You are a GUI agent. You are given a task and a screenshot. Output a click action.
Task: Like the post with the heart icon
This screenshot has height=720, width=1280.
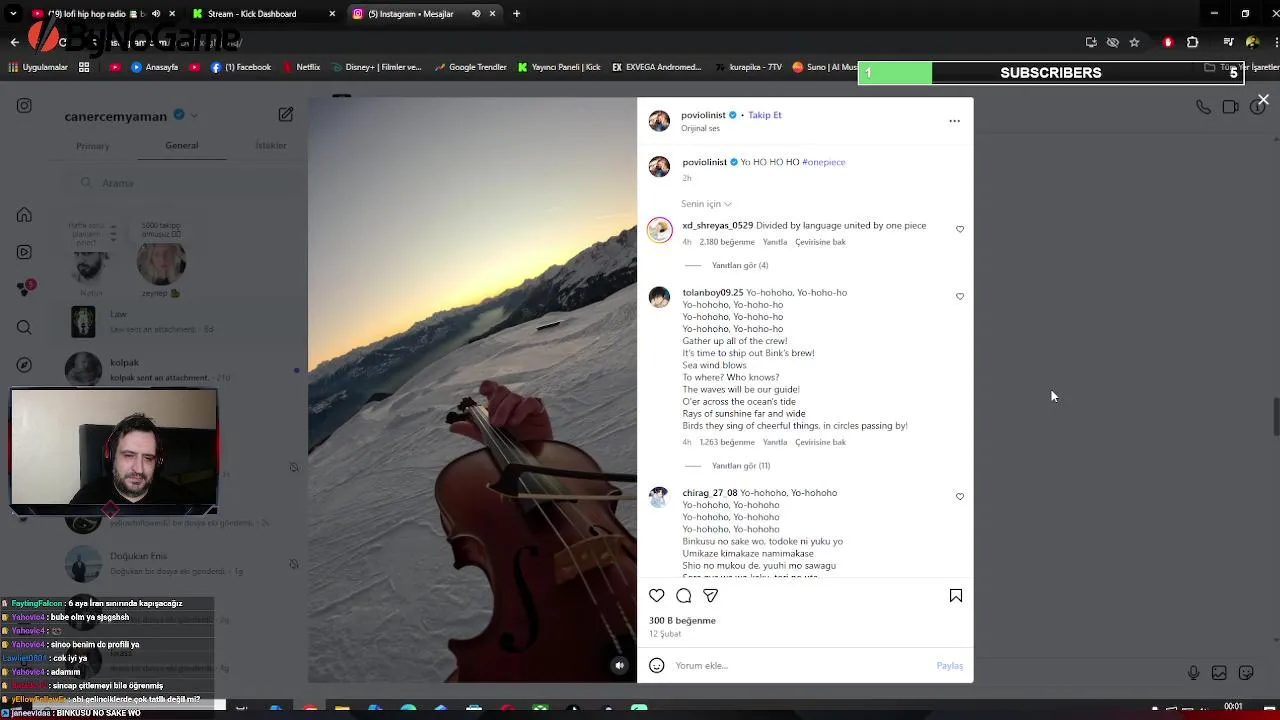(657, 596)
